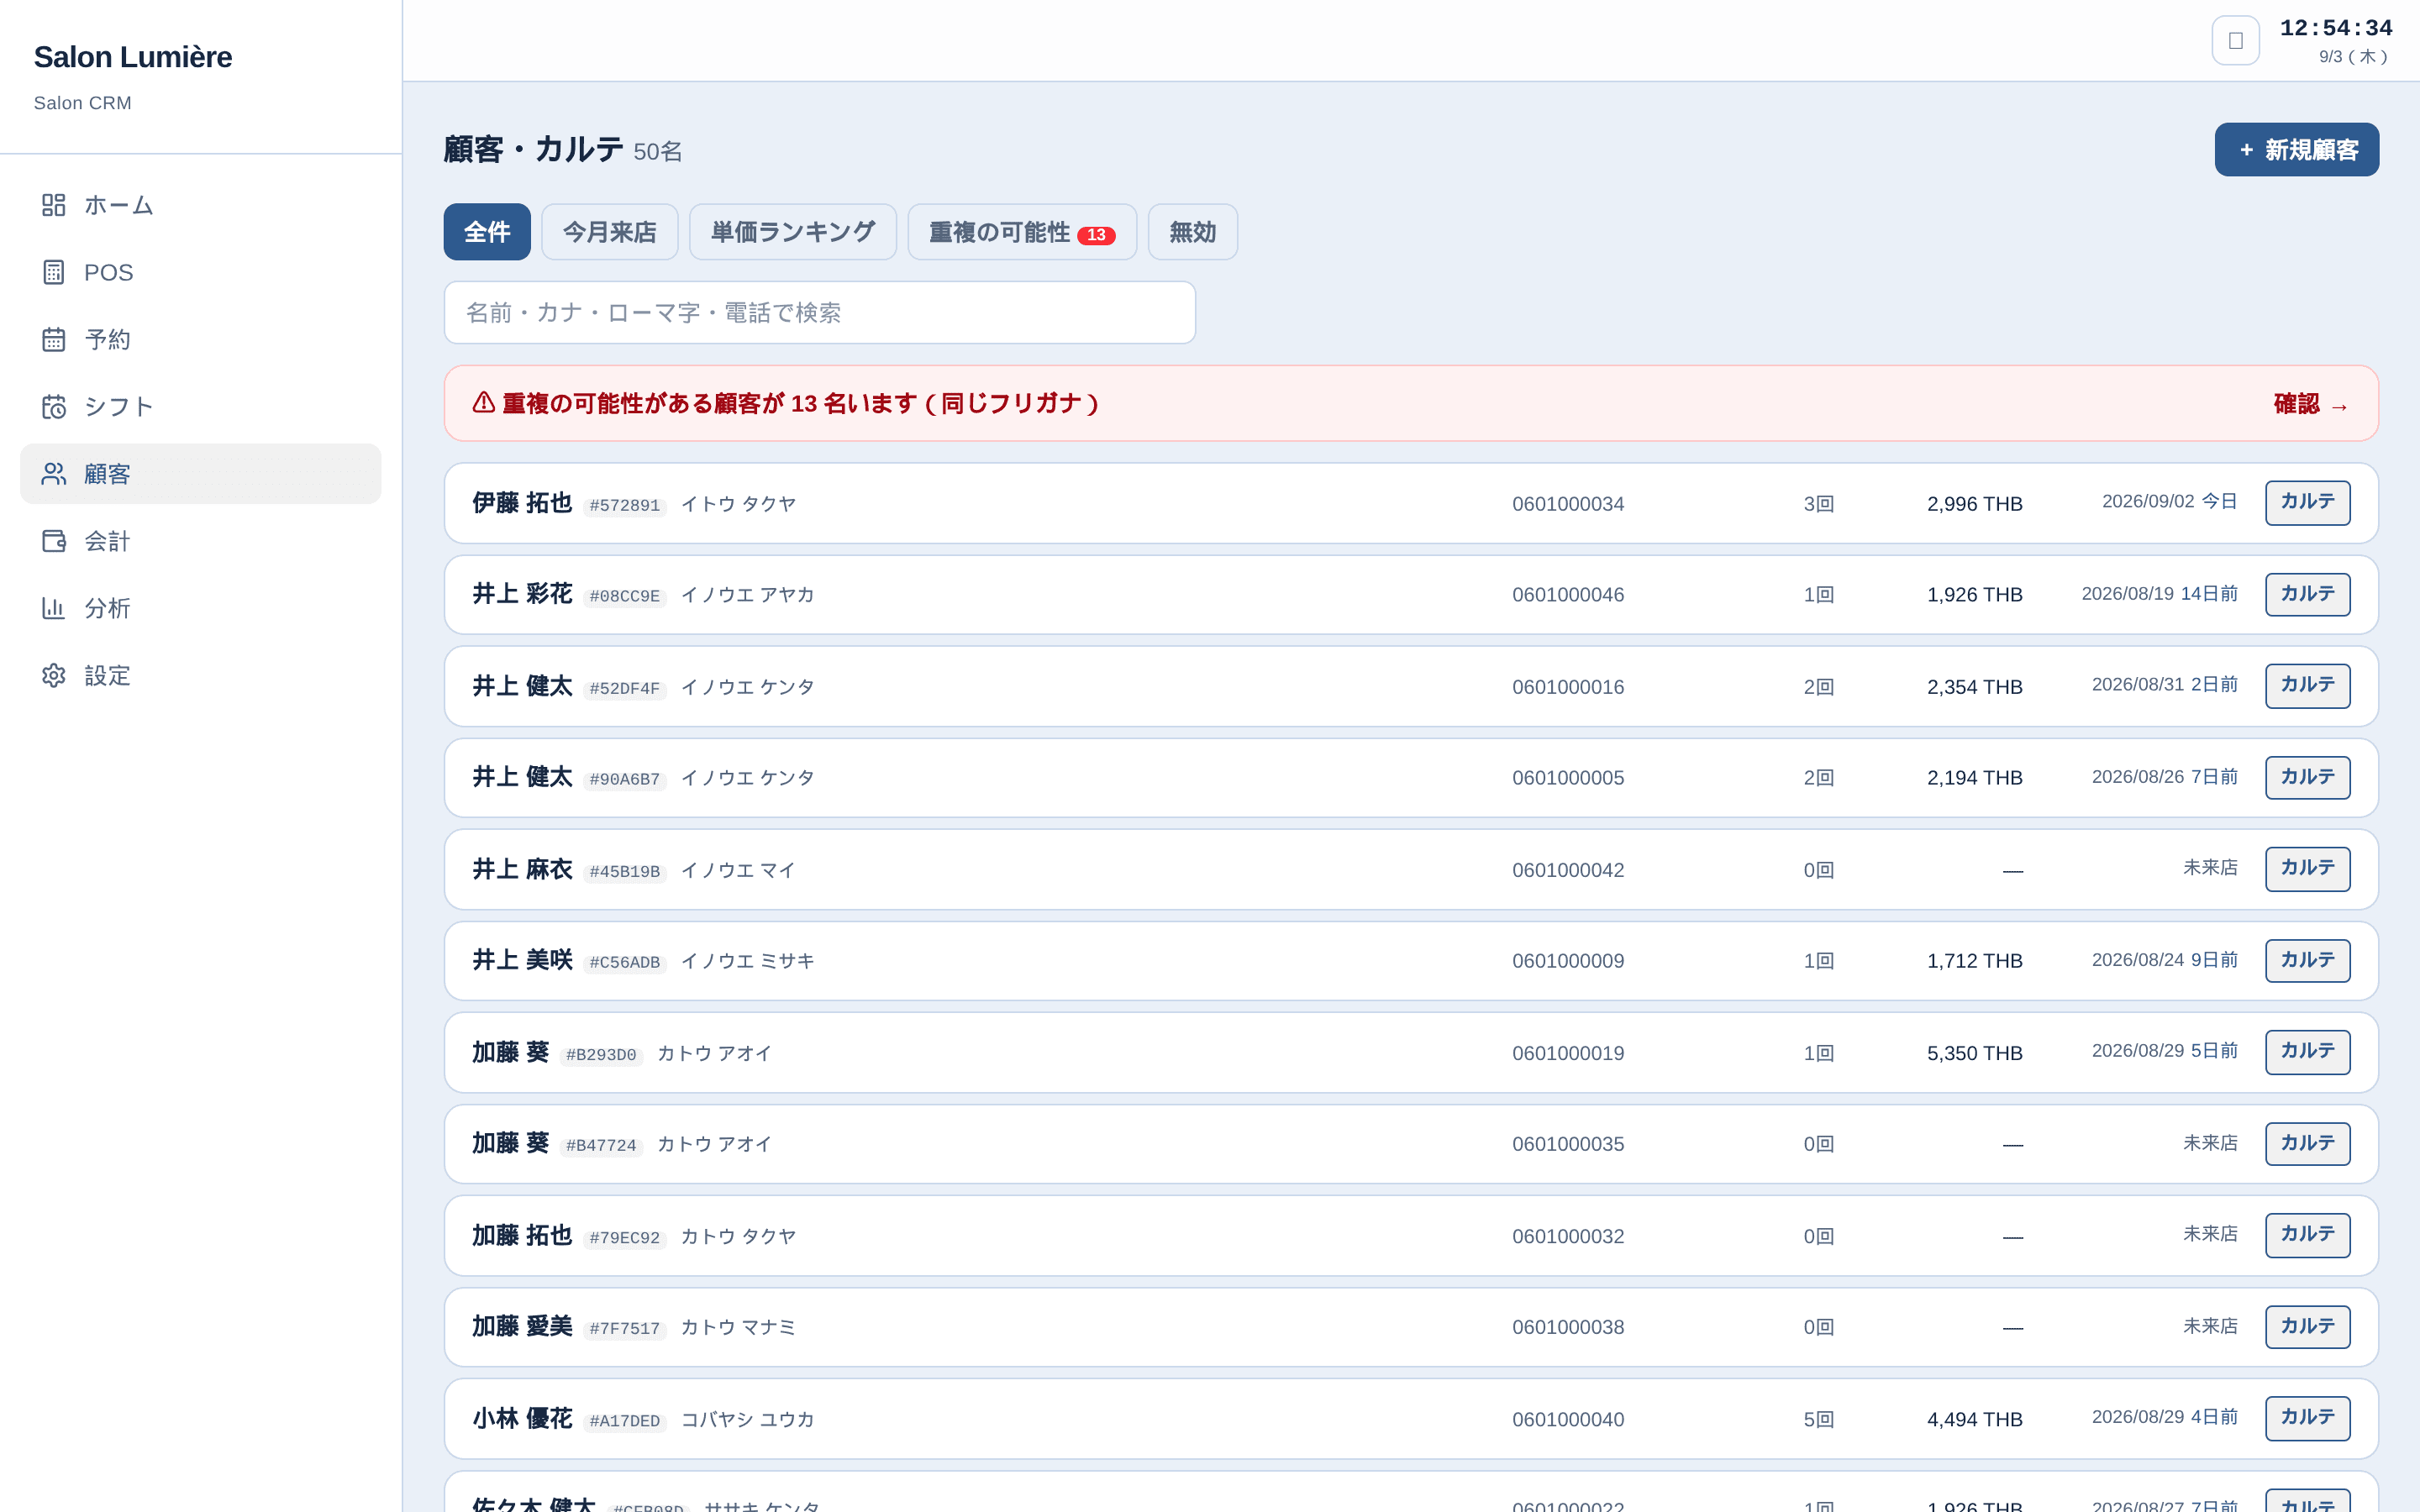This screenshot has height=1512, width=2420.
Task: Open カルテ for 小林 優花
Action: (x=2307, y=1418)
